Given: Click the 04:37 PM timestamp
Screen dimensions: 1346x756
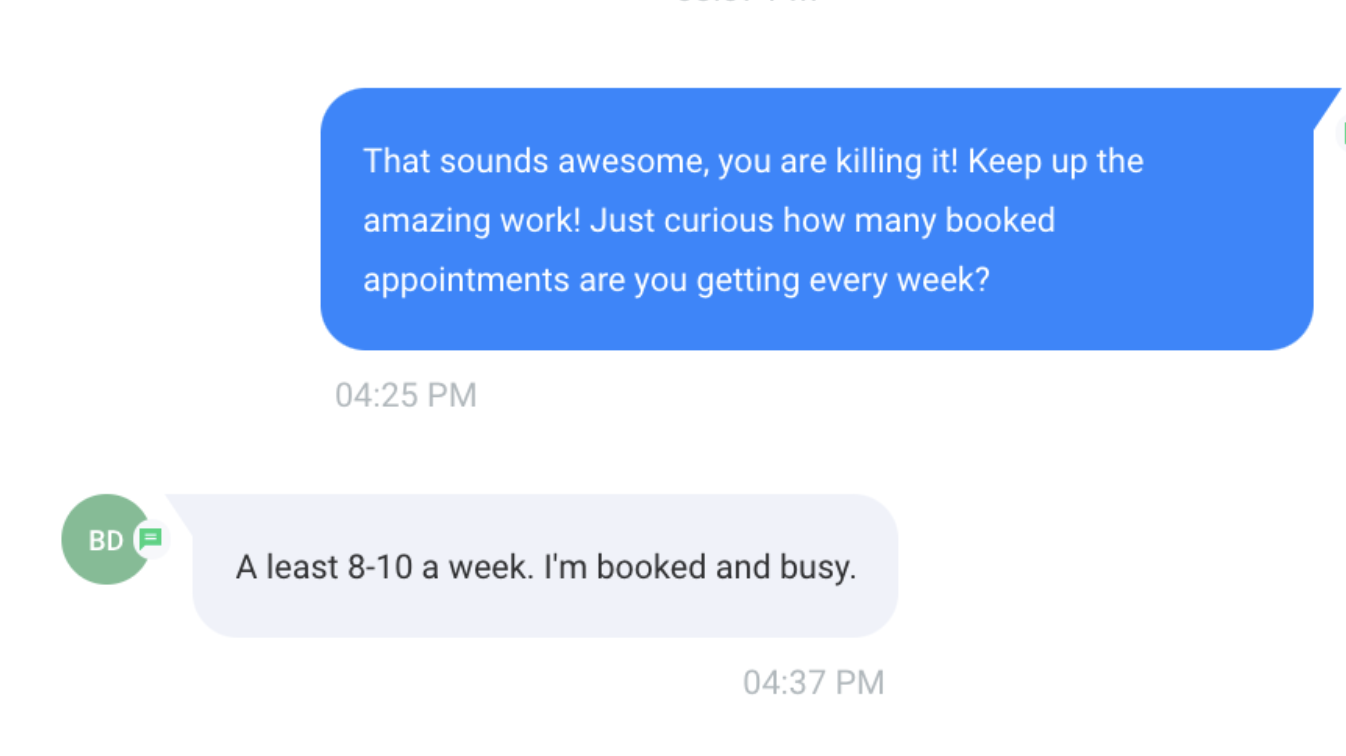Looking at the screenshot, I should pos(813,683).
